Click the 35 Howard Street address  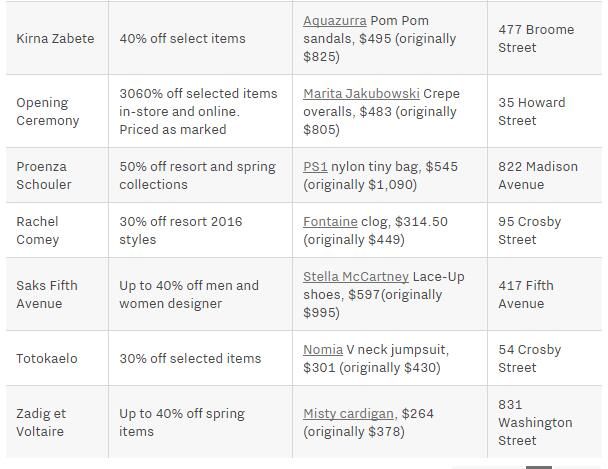(532, 112)
